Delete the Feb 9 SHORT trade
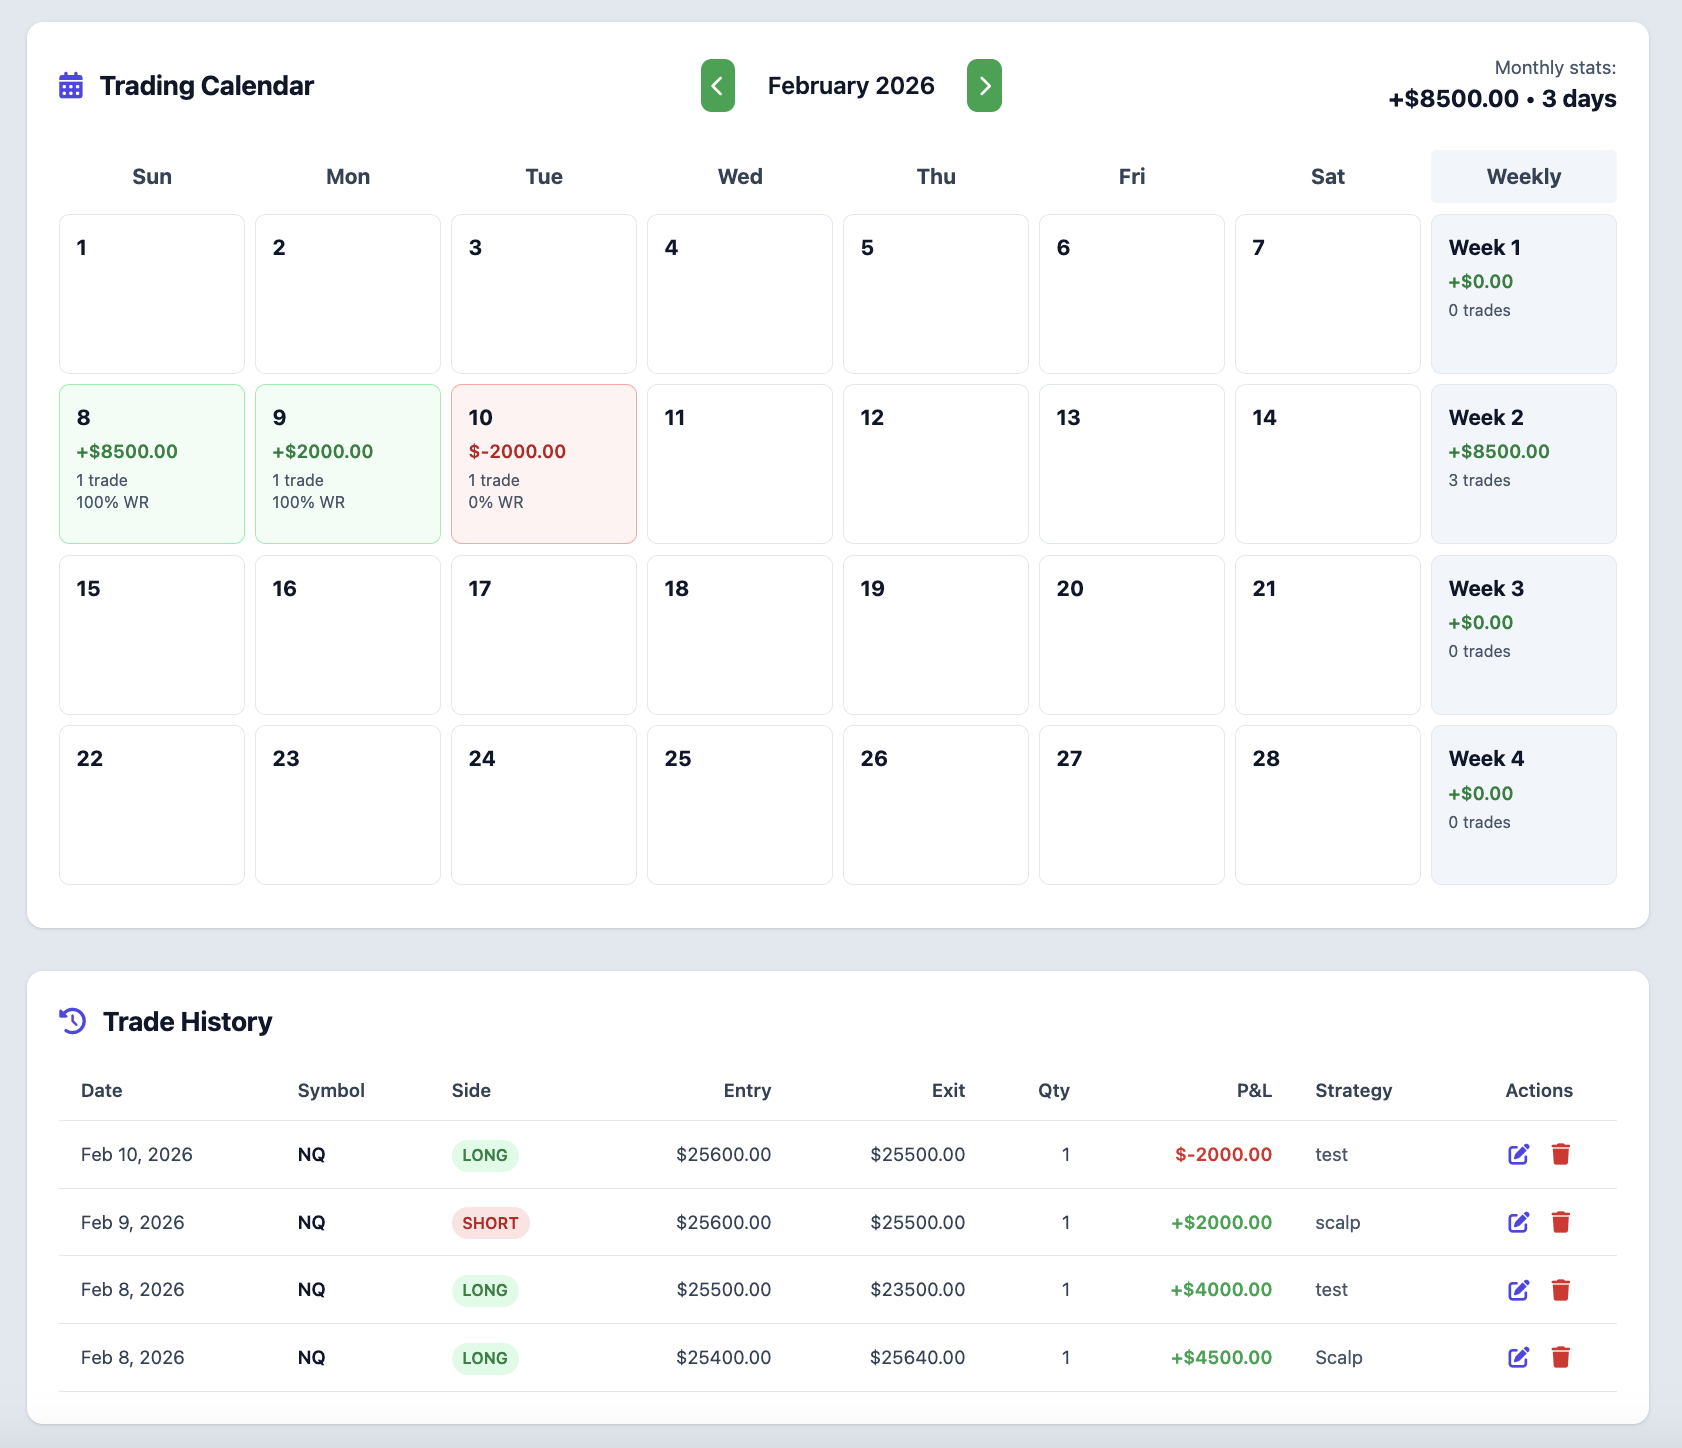 pyautogui.click(x=1561, y=1222)
